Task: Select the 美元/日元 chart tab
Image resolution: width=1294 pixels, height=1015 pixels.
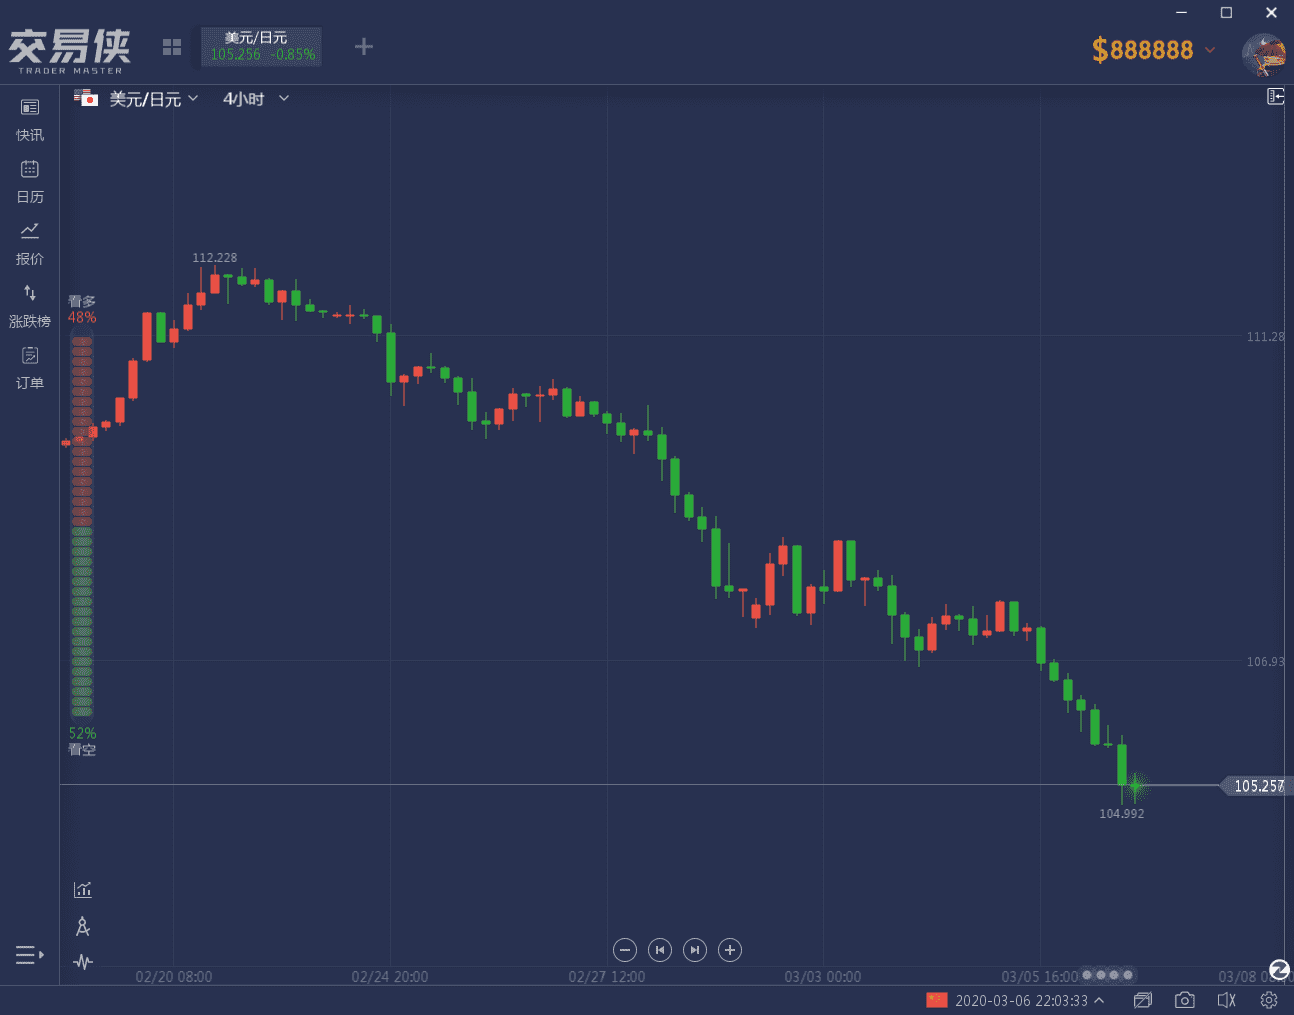Action: coord(261,46)
